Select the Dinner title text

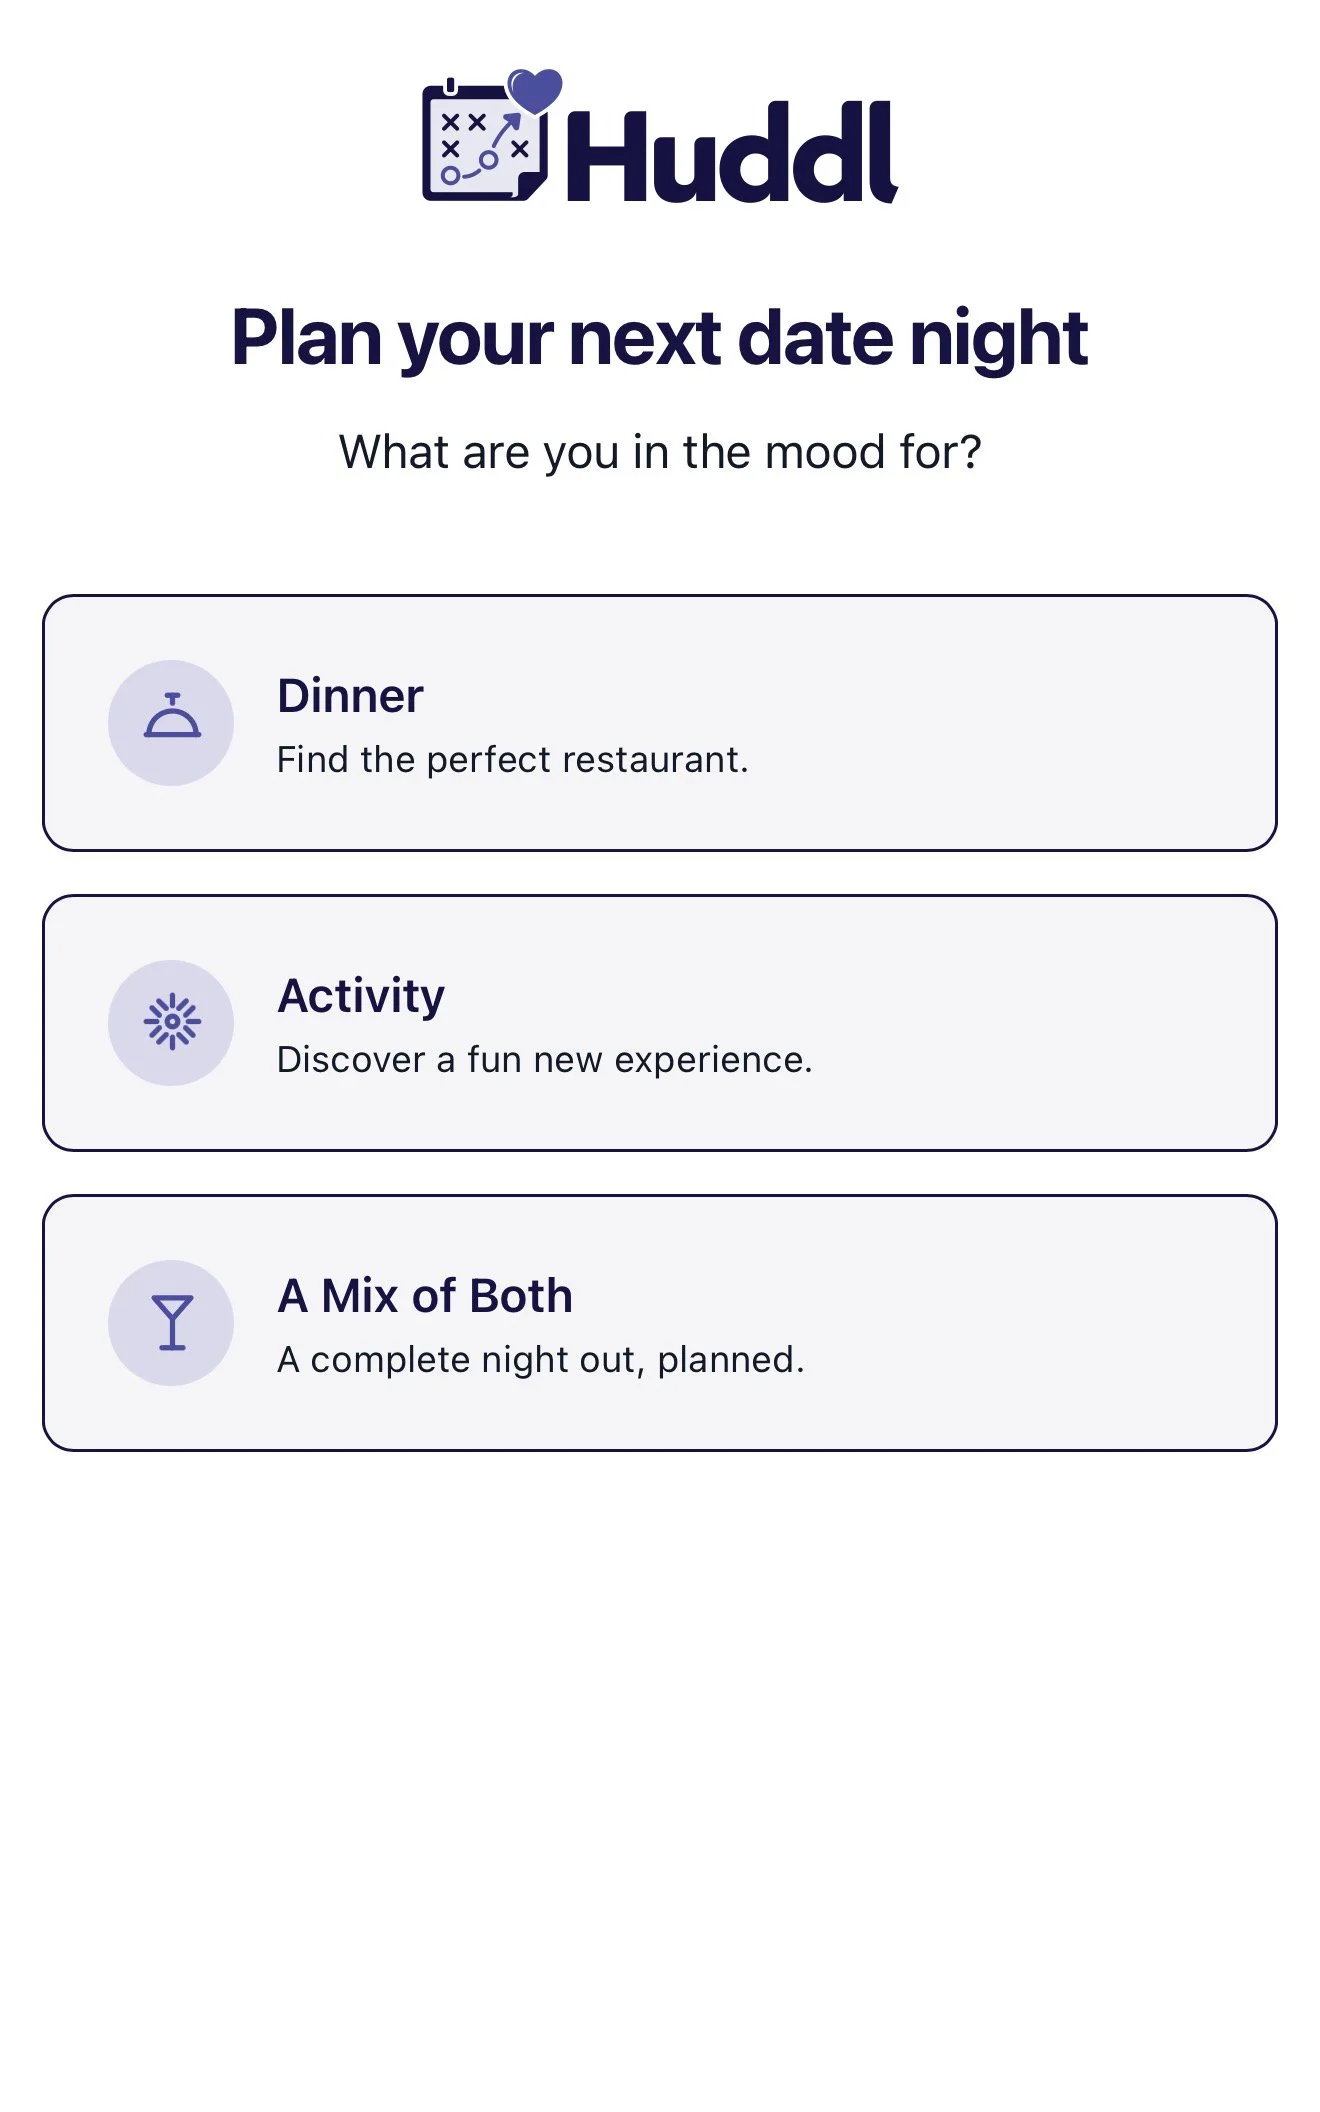(x=350, y=696)
